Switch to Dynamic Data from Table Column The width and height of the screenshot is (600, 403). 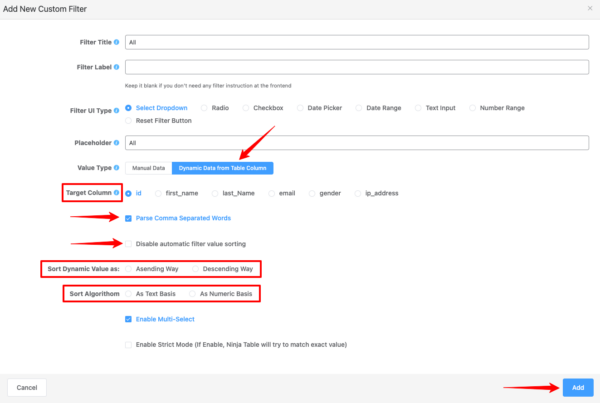click(222, 168)
